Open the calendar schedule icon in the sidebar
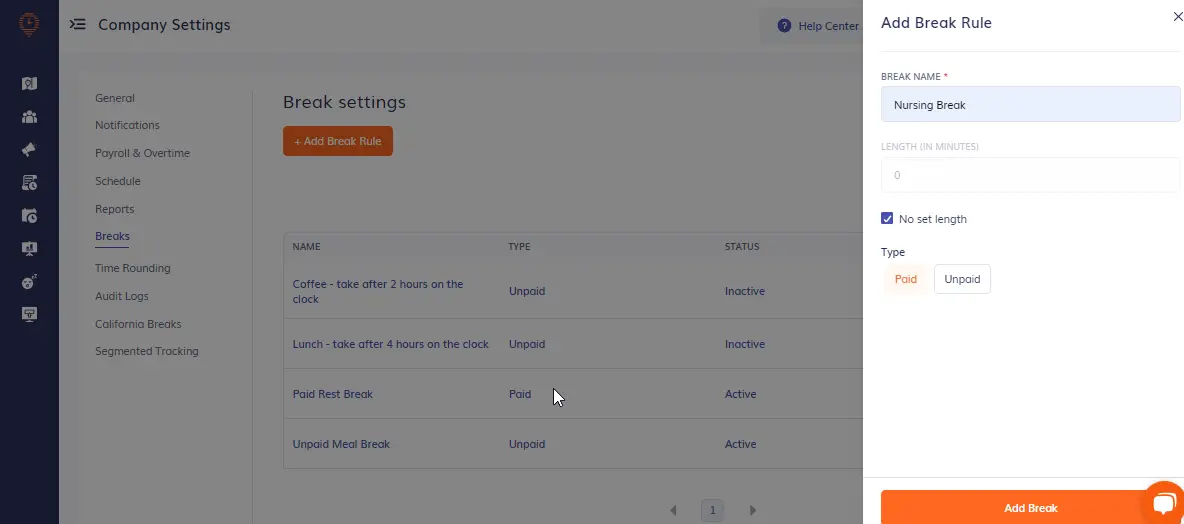Screen dimensions: 1184x524 [29, 215]
